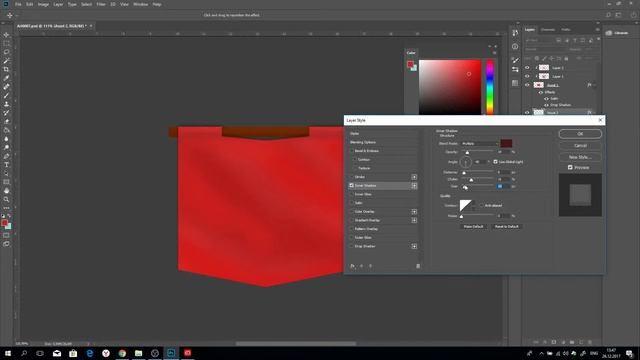Open Microsoft Edge from the taskbar
The height and width of the screenshot is (360, 640).
point(89,353)
